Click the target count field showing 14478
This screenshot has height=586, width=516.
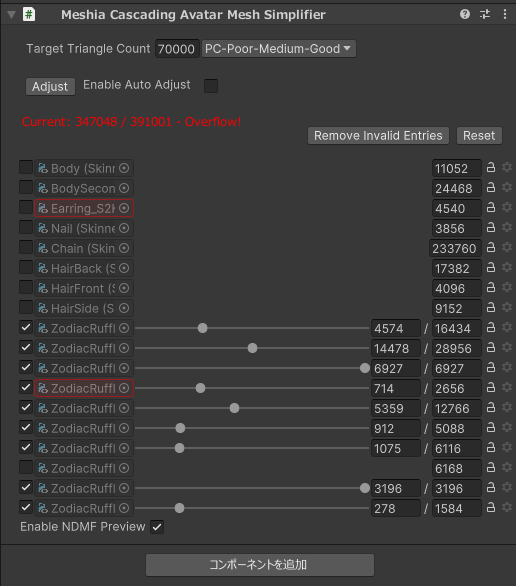click(x=396, y=348)
